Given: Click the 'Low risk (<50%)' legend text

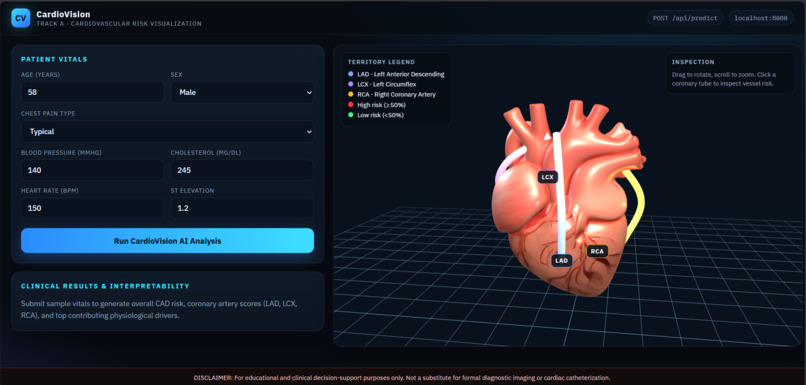Looking at the screenshot, I should coord(381,115).
